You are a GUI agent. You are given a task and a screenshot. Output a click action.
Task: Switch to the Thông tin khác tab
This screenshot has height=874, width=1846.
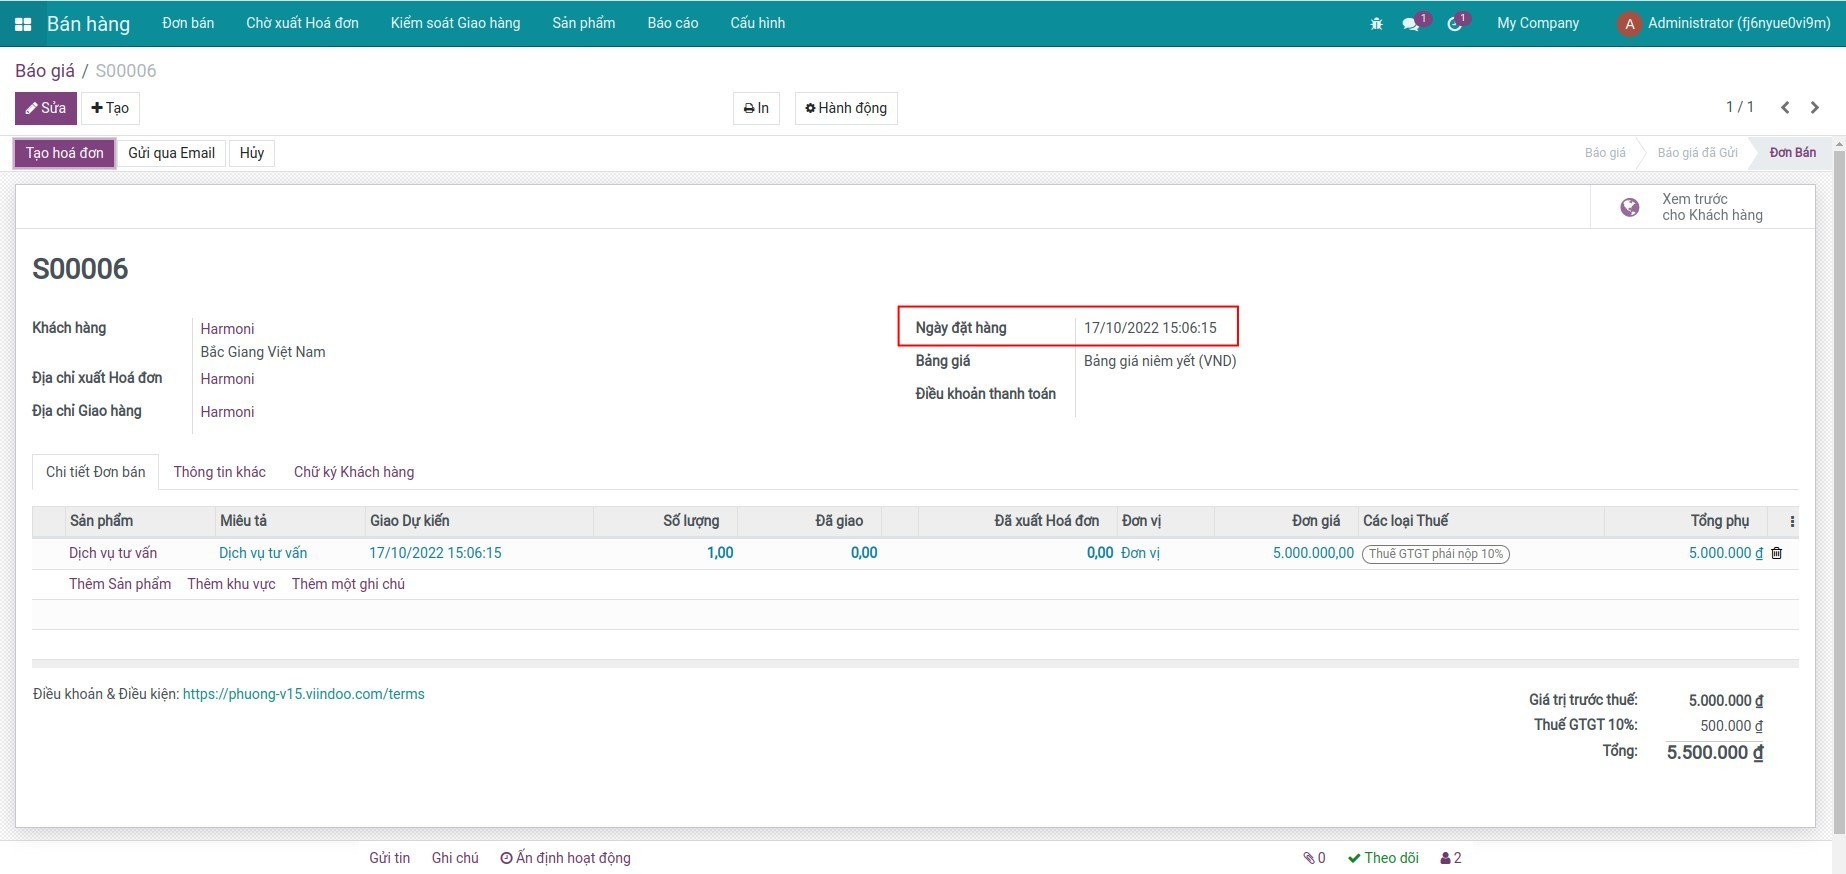(x=219, y=472)
